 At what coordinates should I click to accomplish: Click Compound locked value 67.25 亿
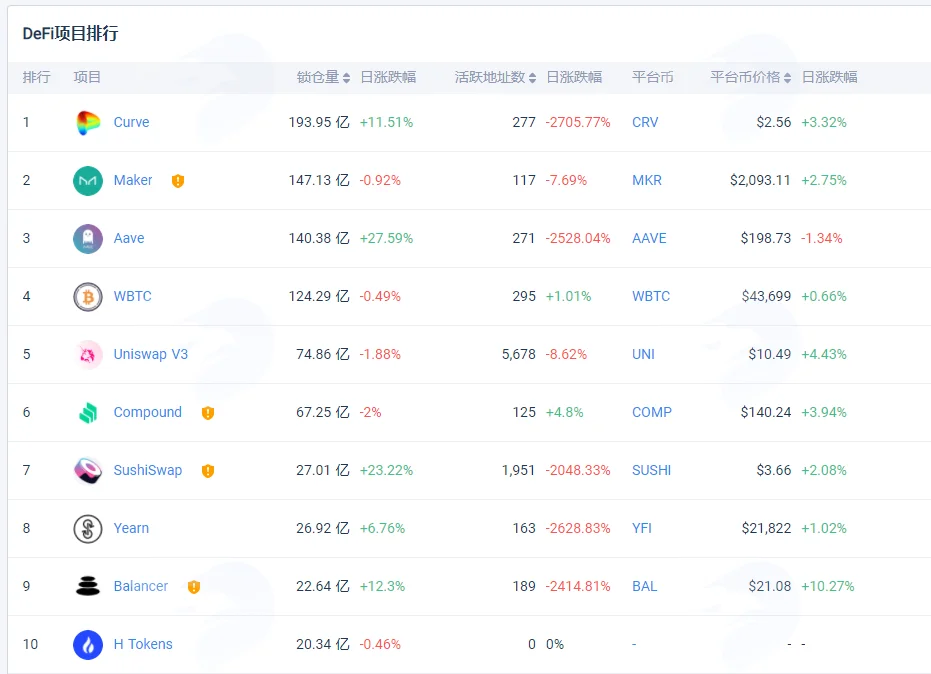[323, 412]
